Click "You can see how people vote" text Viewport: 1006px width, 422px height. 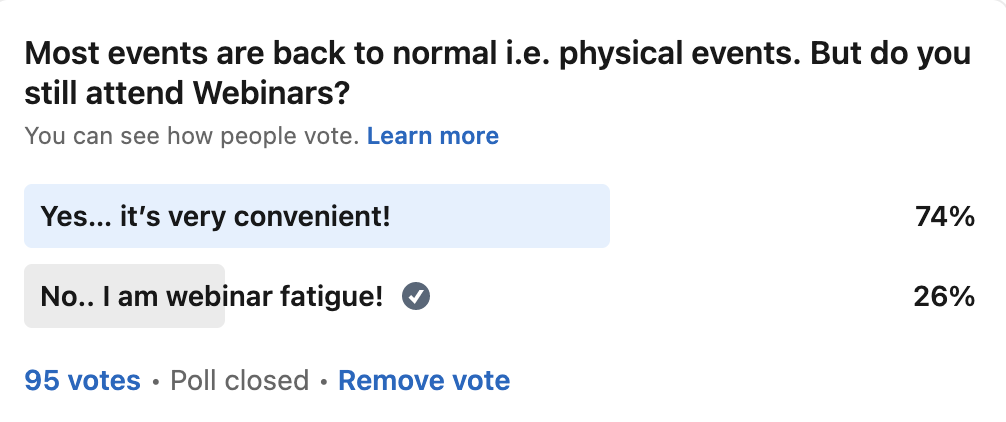[x=191, y=135]
